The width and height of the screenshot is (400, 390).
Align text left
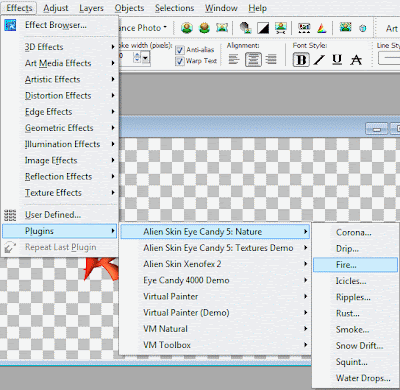click(234, 60)
